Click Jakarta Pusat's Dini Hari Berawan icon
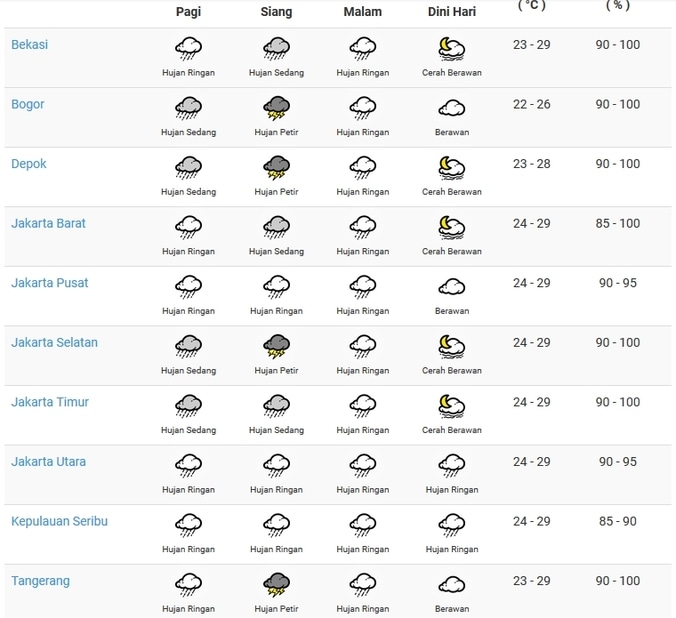 click(451, 287)
